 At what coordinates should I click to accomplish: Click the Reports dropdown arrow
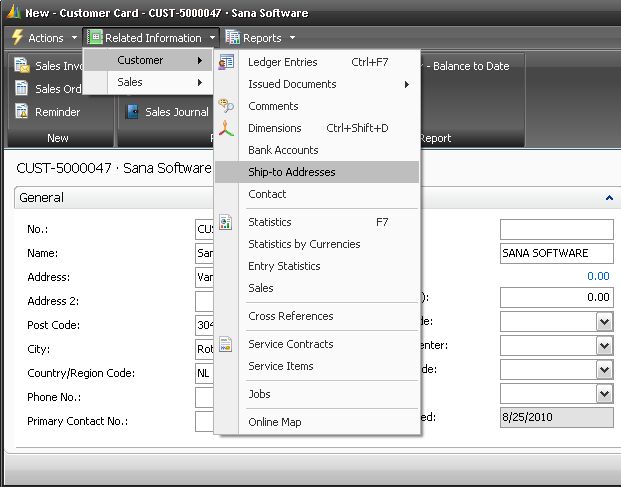293,38
